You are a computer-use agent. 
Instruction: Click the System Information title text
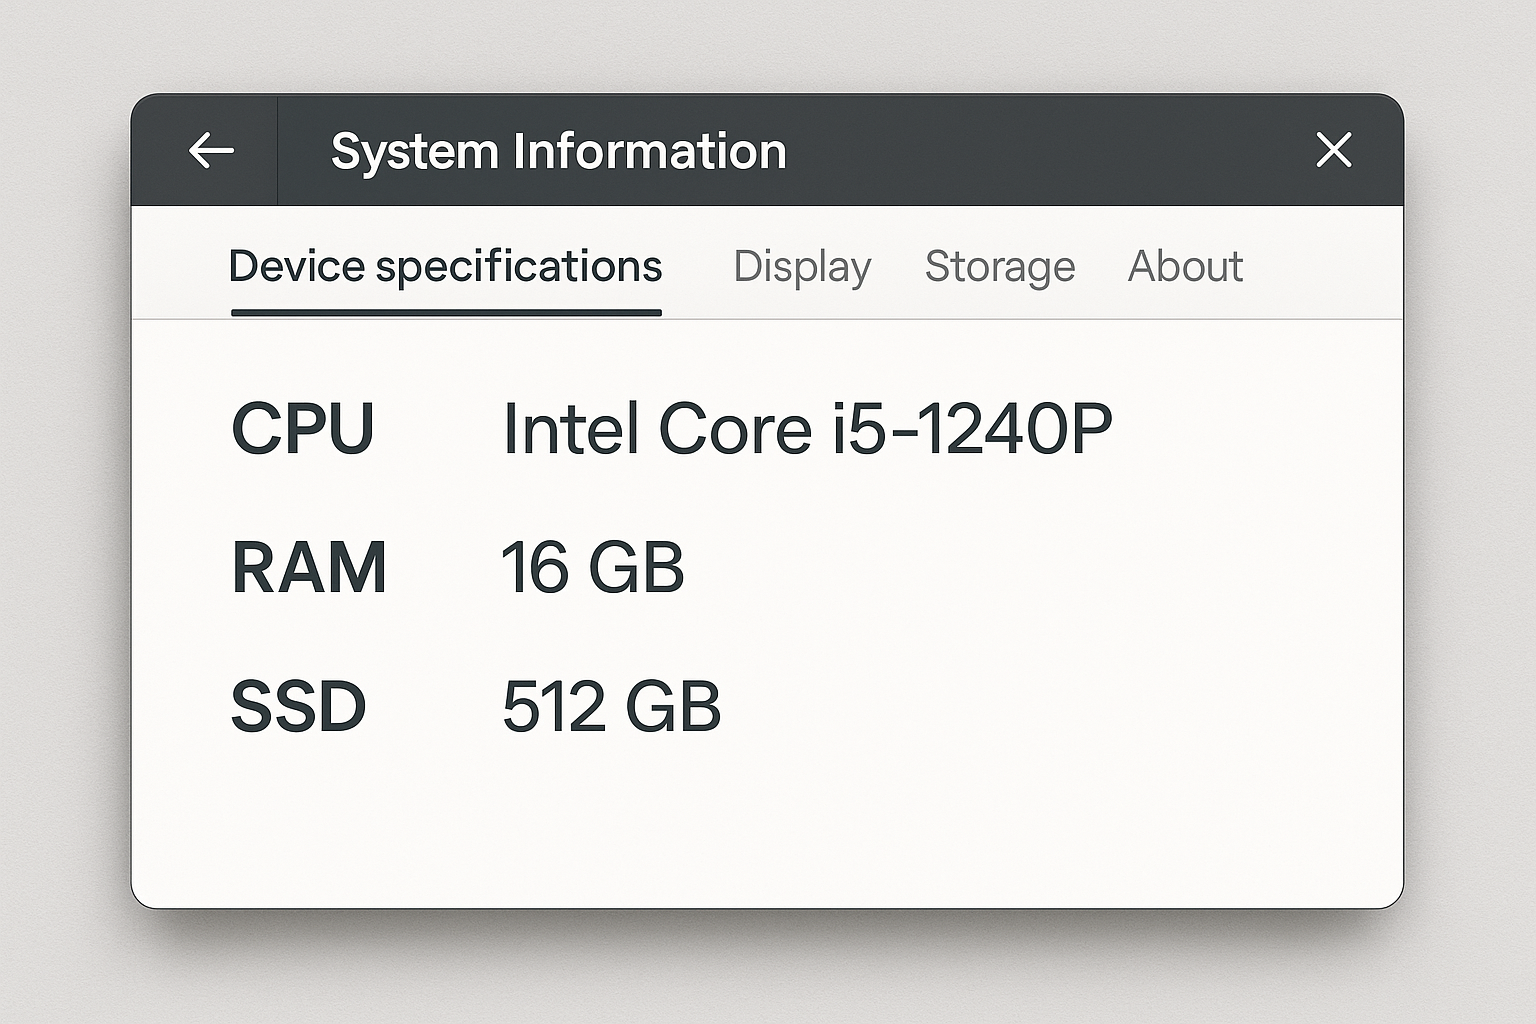559,152
